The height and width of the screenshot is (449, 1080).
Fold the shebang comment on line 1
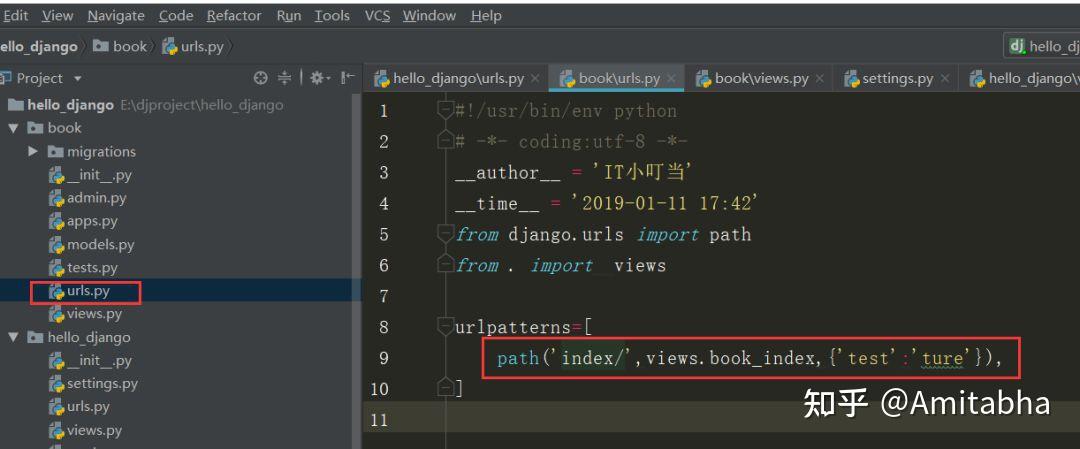click(x=446, y=110)
